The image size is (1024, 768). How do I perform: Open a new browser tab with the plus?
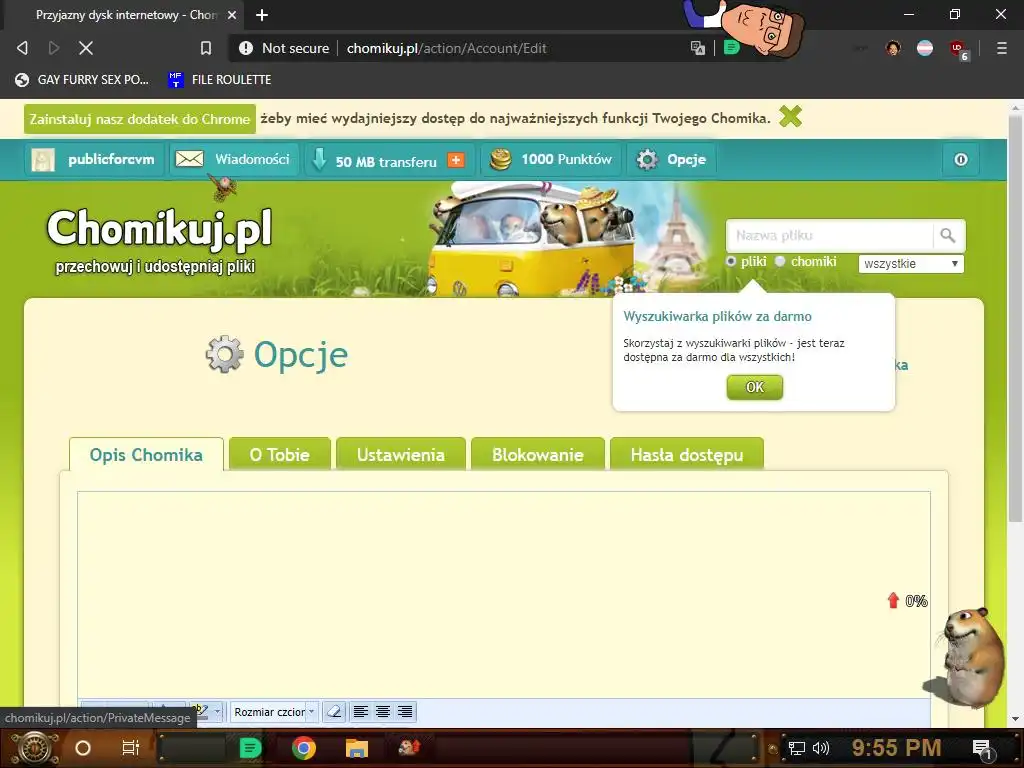click(262, 14)
